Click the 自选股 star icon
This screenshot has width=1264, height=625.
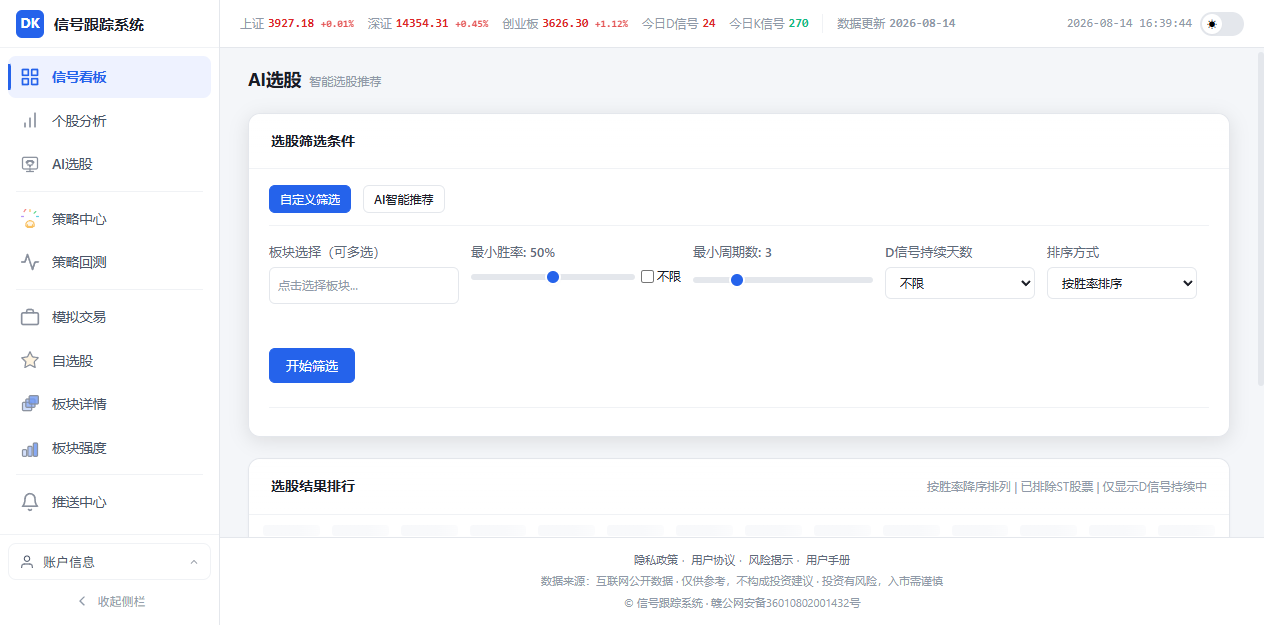click(30, 361)
